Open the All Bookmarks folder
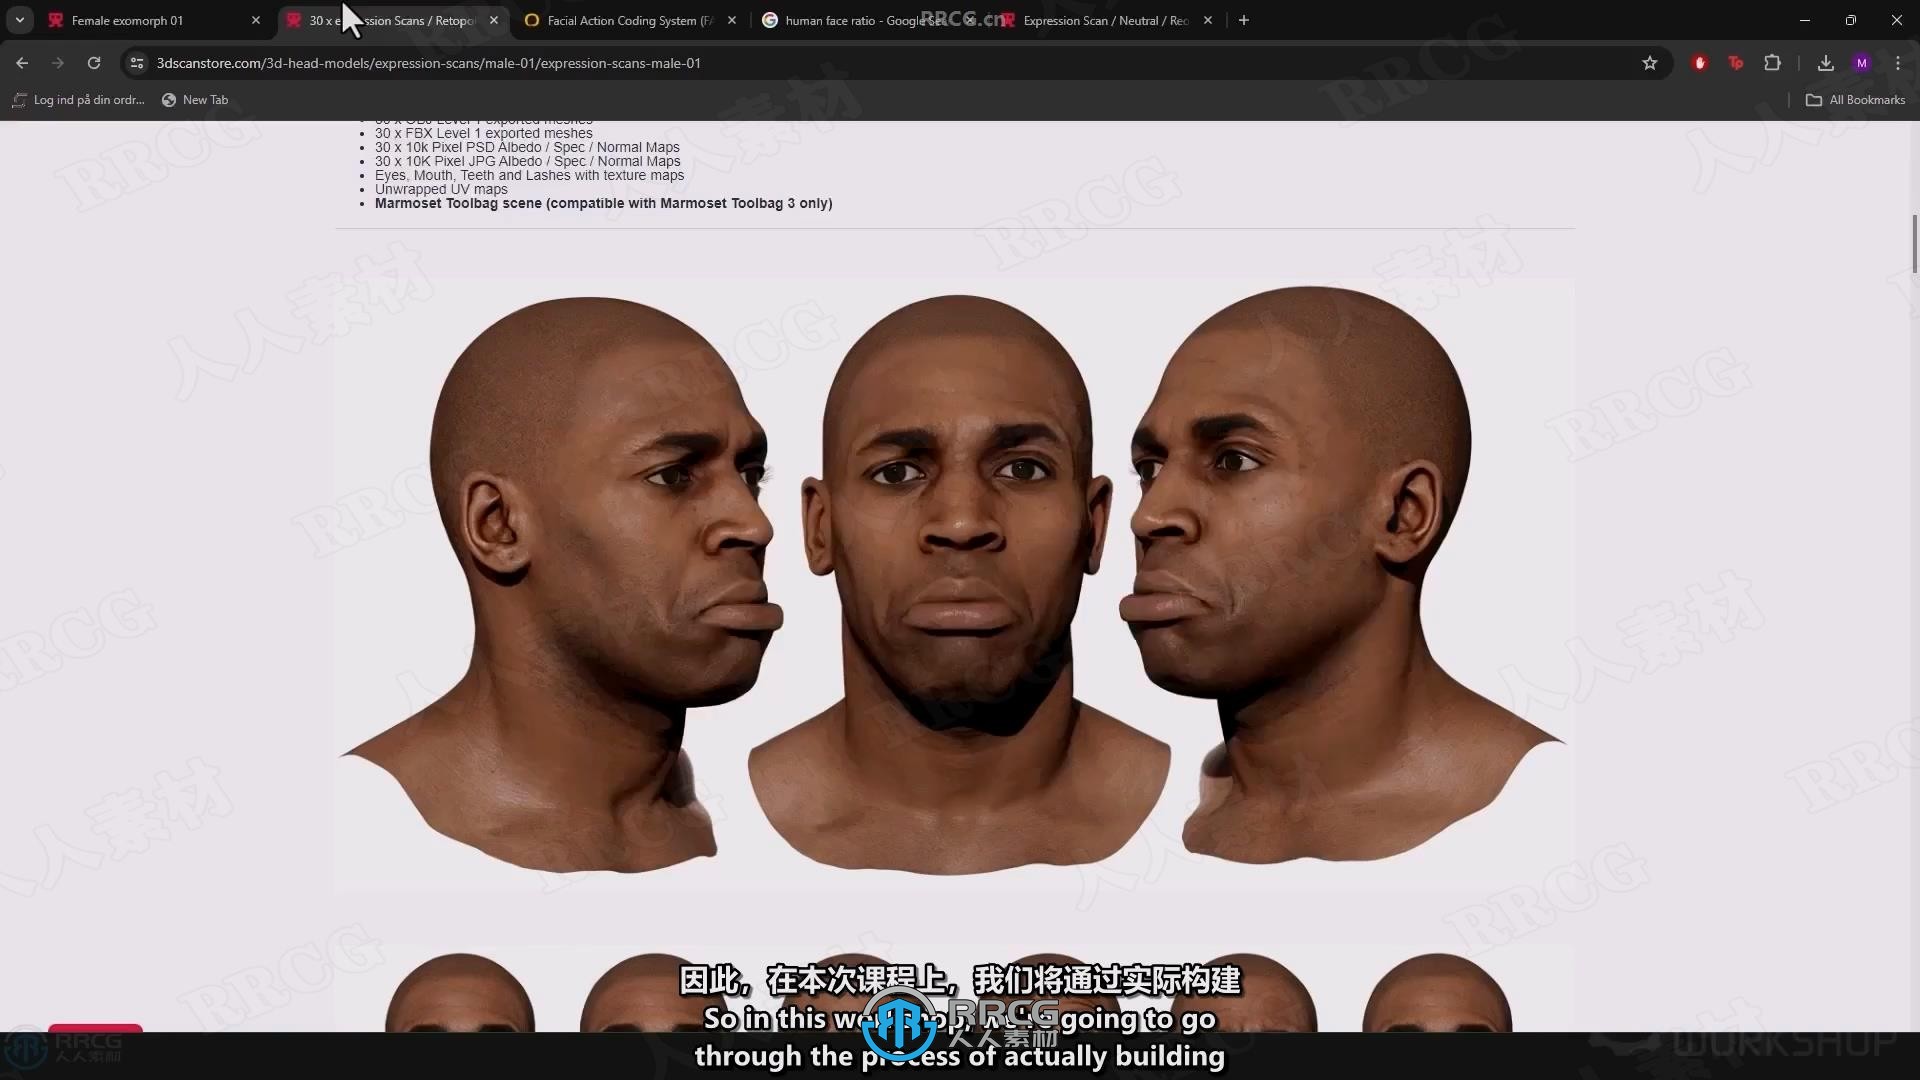Image resolution: width=1920 pixels, height=1080 pixels. click(x=1856, y=100)
